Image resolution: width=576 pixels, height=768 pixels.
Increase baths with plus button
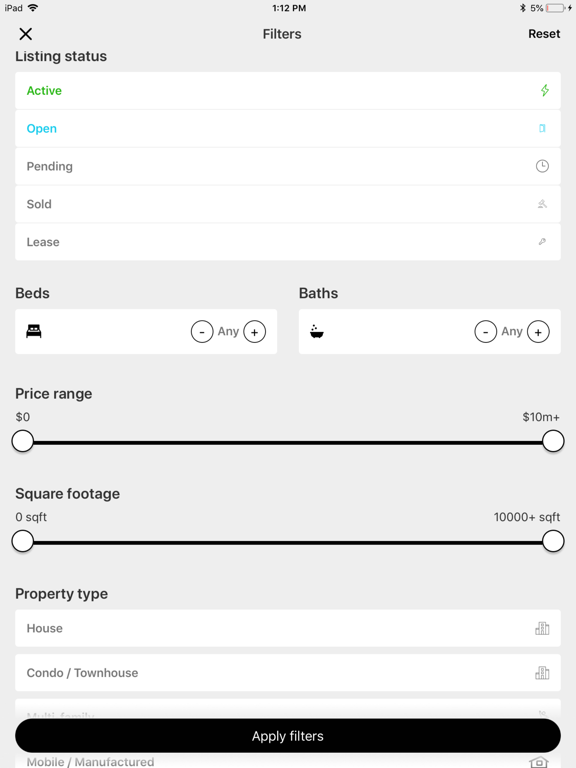tap(538, 332)
